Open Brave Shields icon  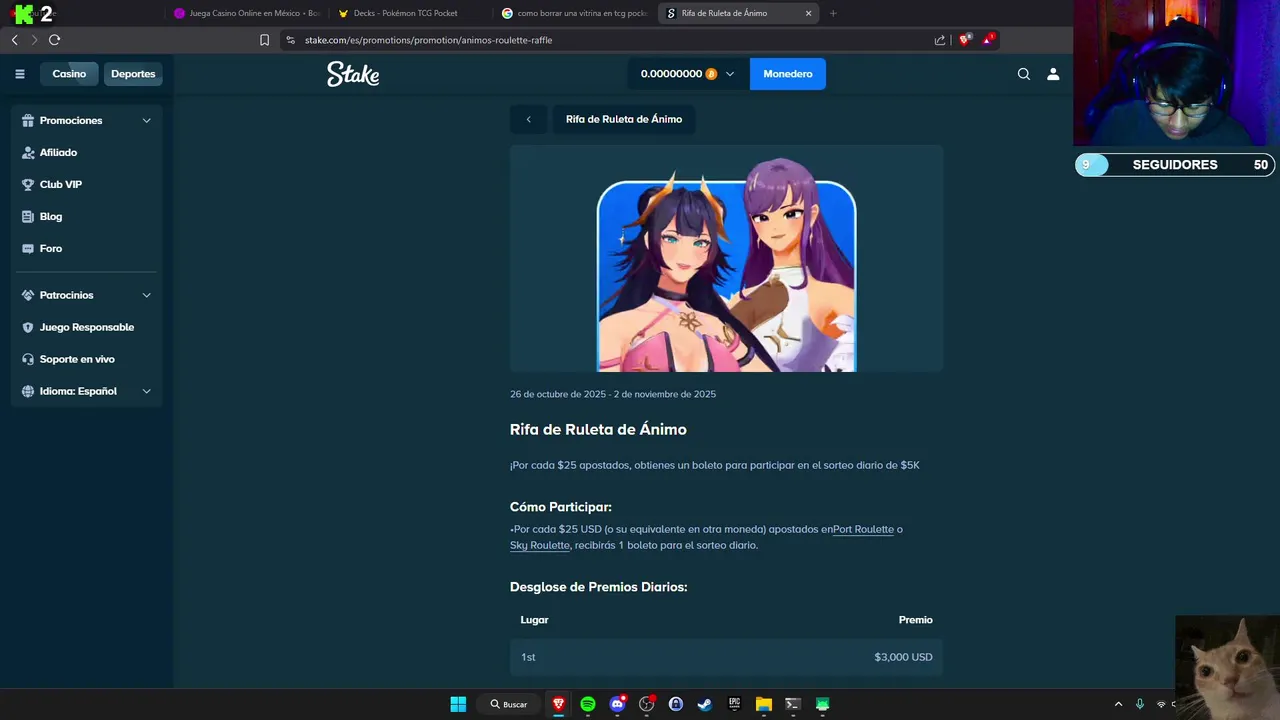965,40
